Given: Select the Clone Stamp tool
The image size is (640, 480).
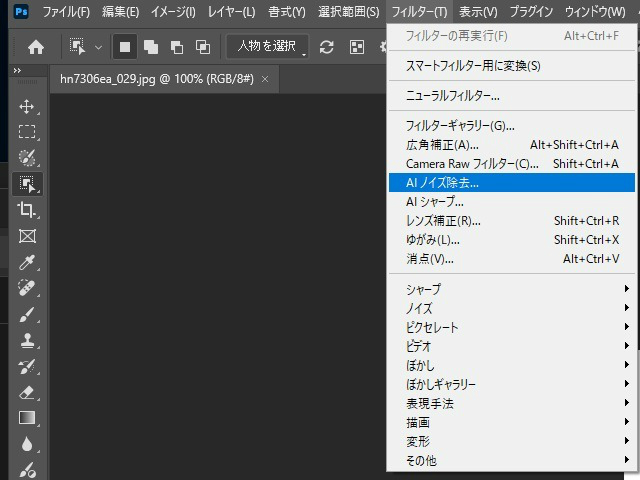Looking at the screenshot, I should click(27, 340).
